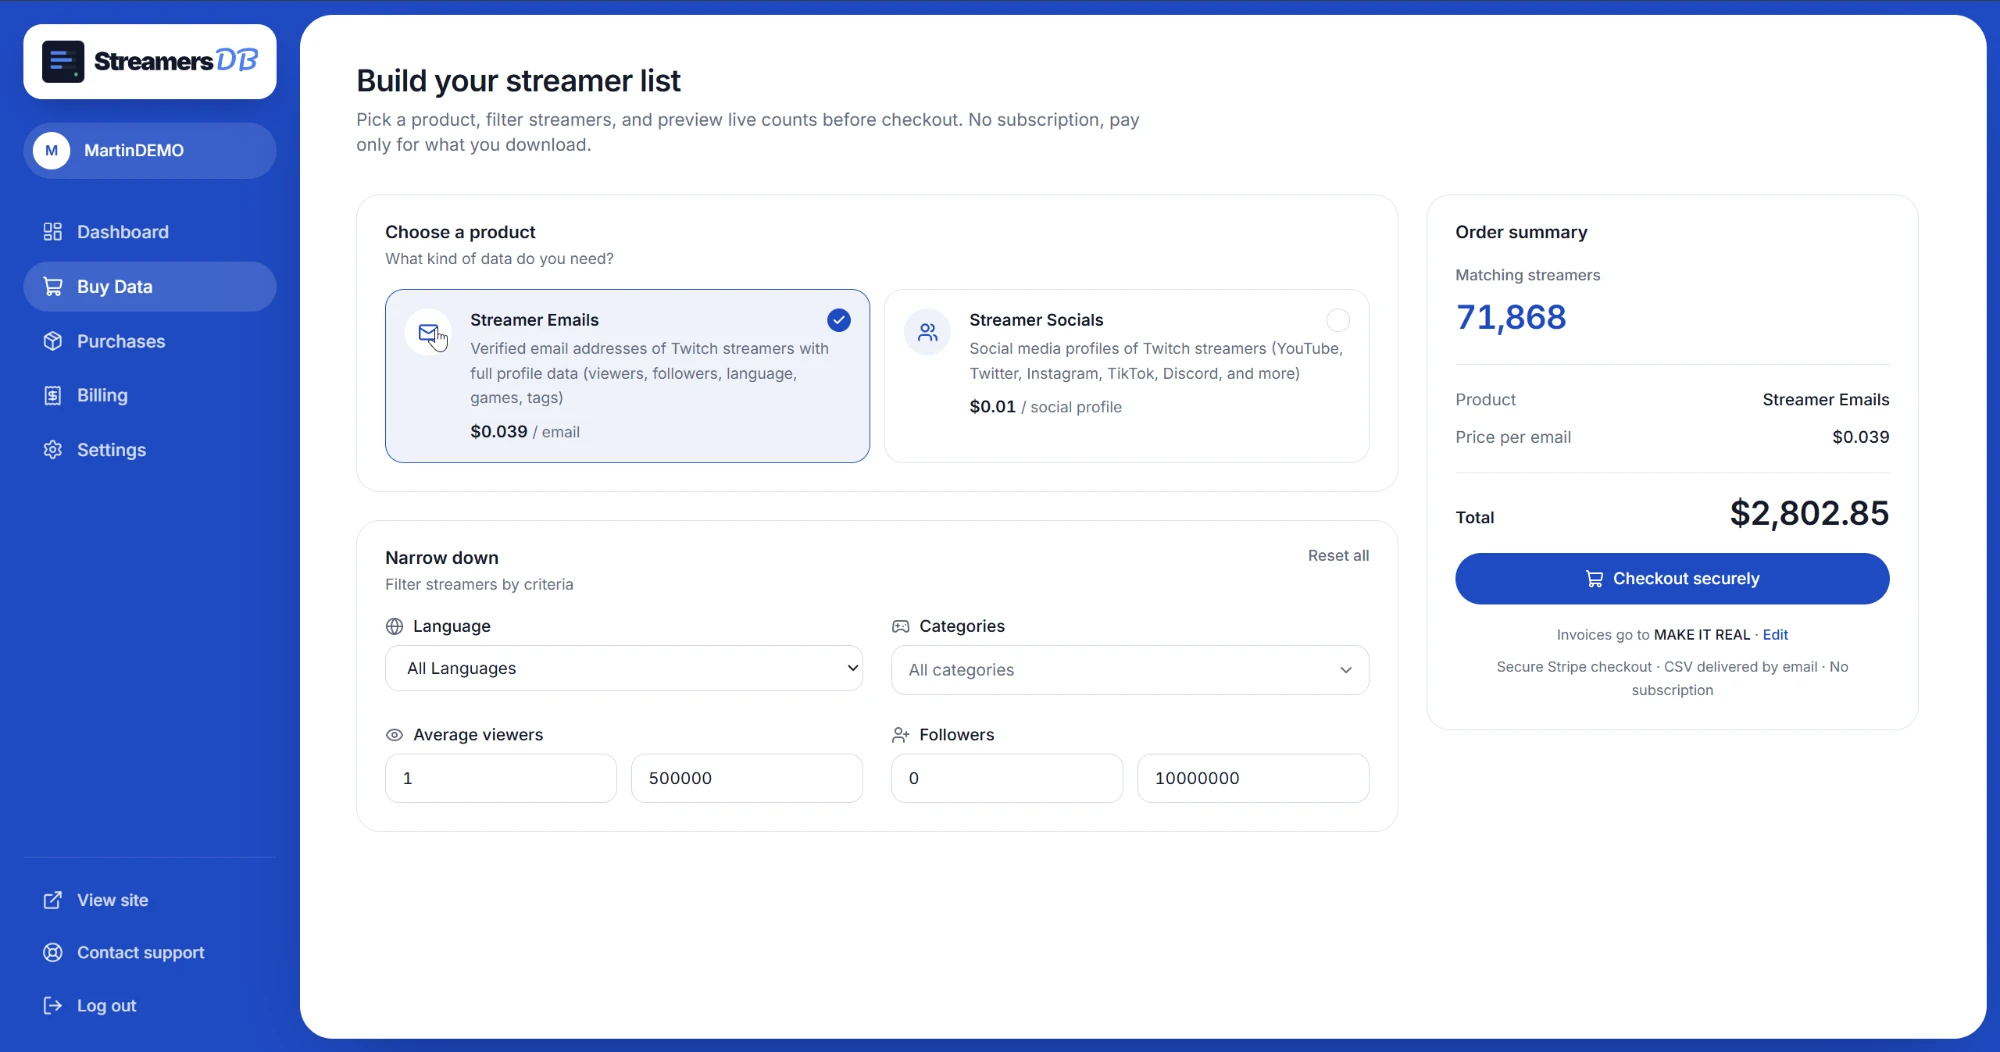Select the Streamer Socials radio circle

click(1338, 320)
